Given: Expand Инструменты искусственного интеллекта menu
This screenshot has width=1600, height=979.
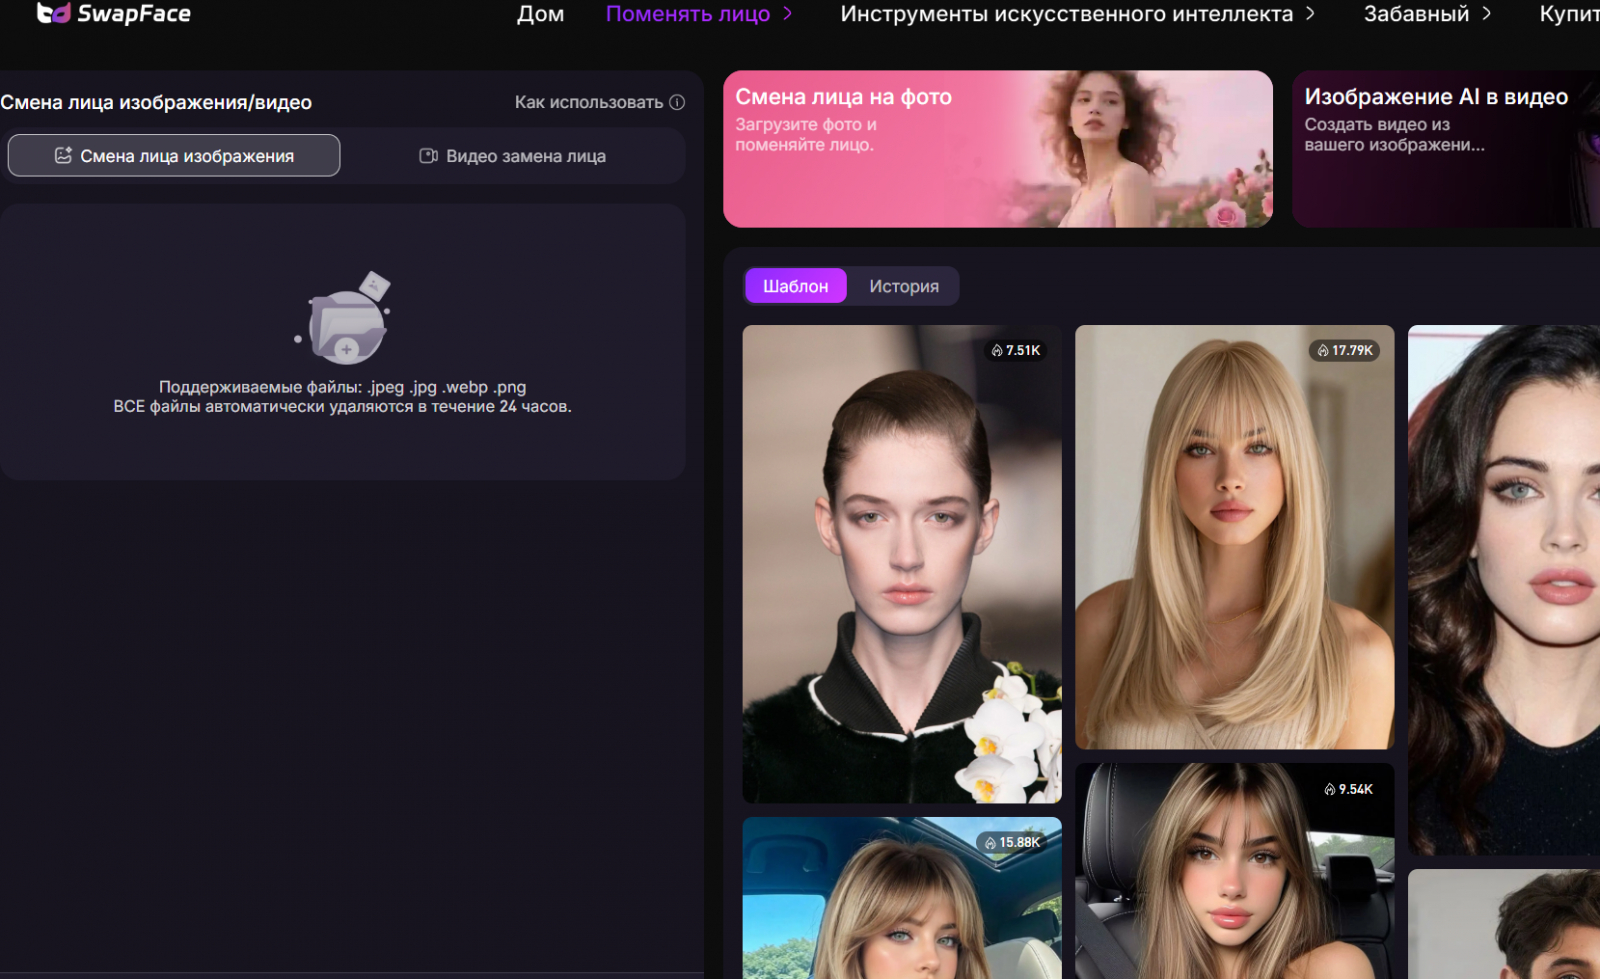Looking at the screenshot, I should 1077,14.
